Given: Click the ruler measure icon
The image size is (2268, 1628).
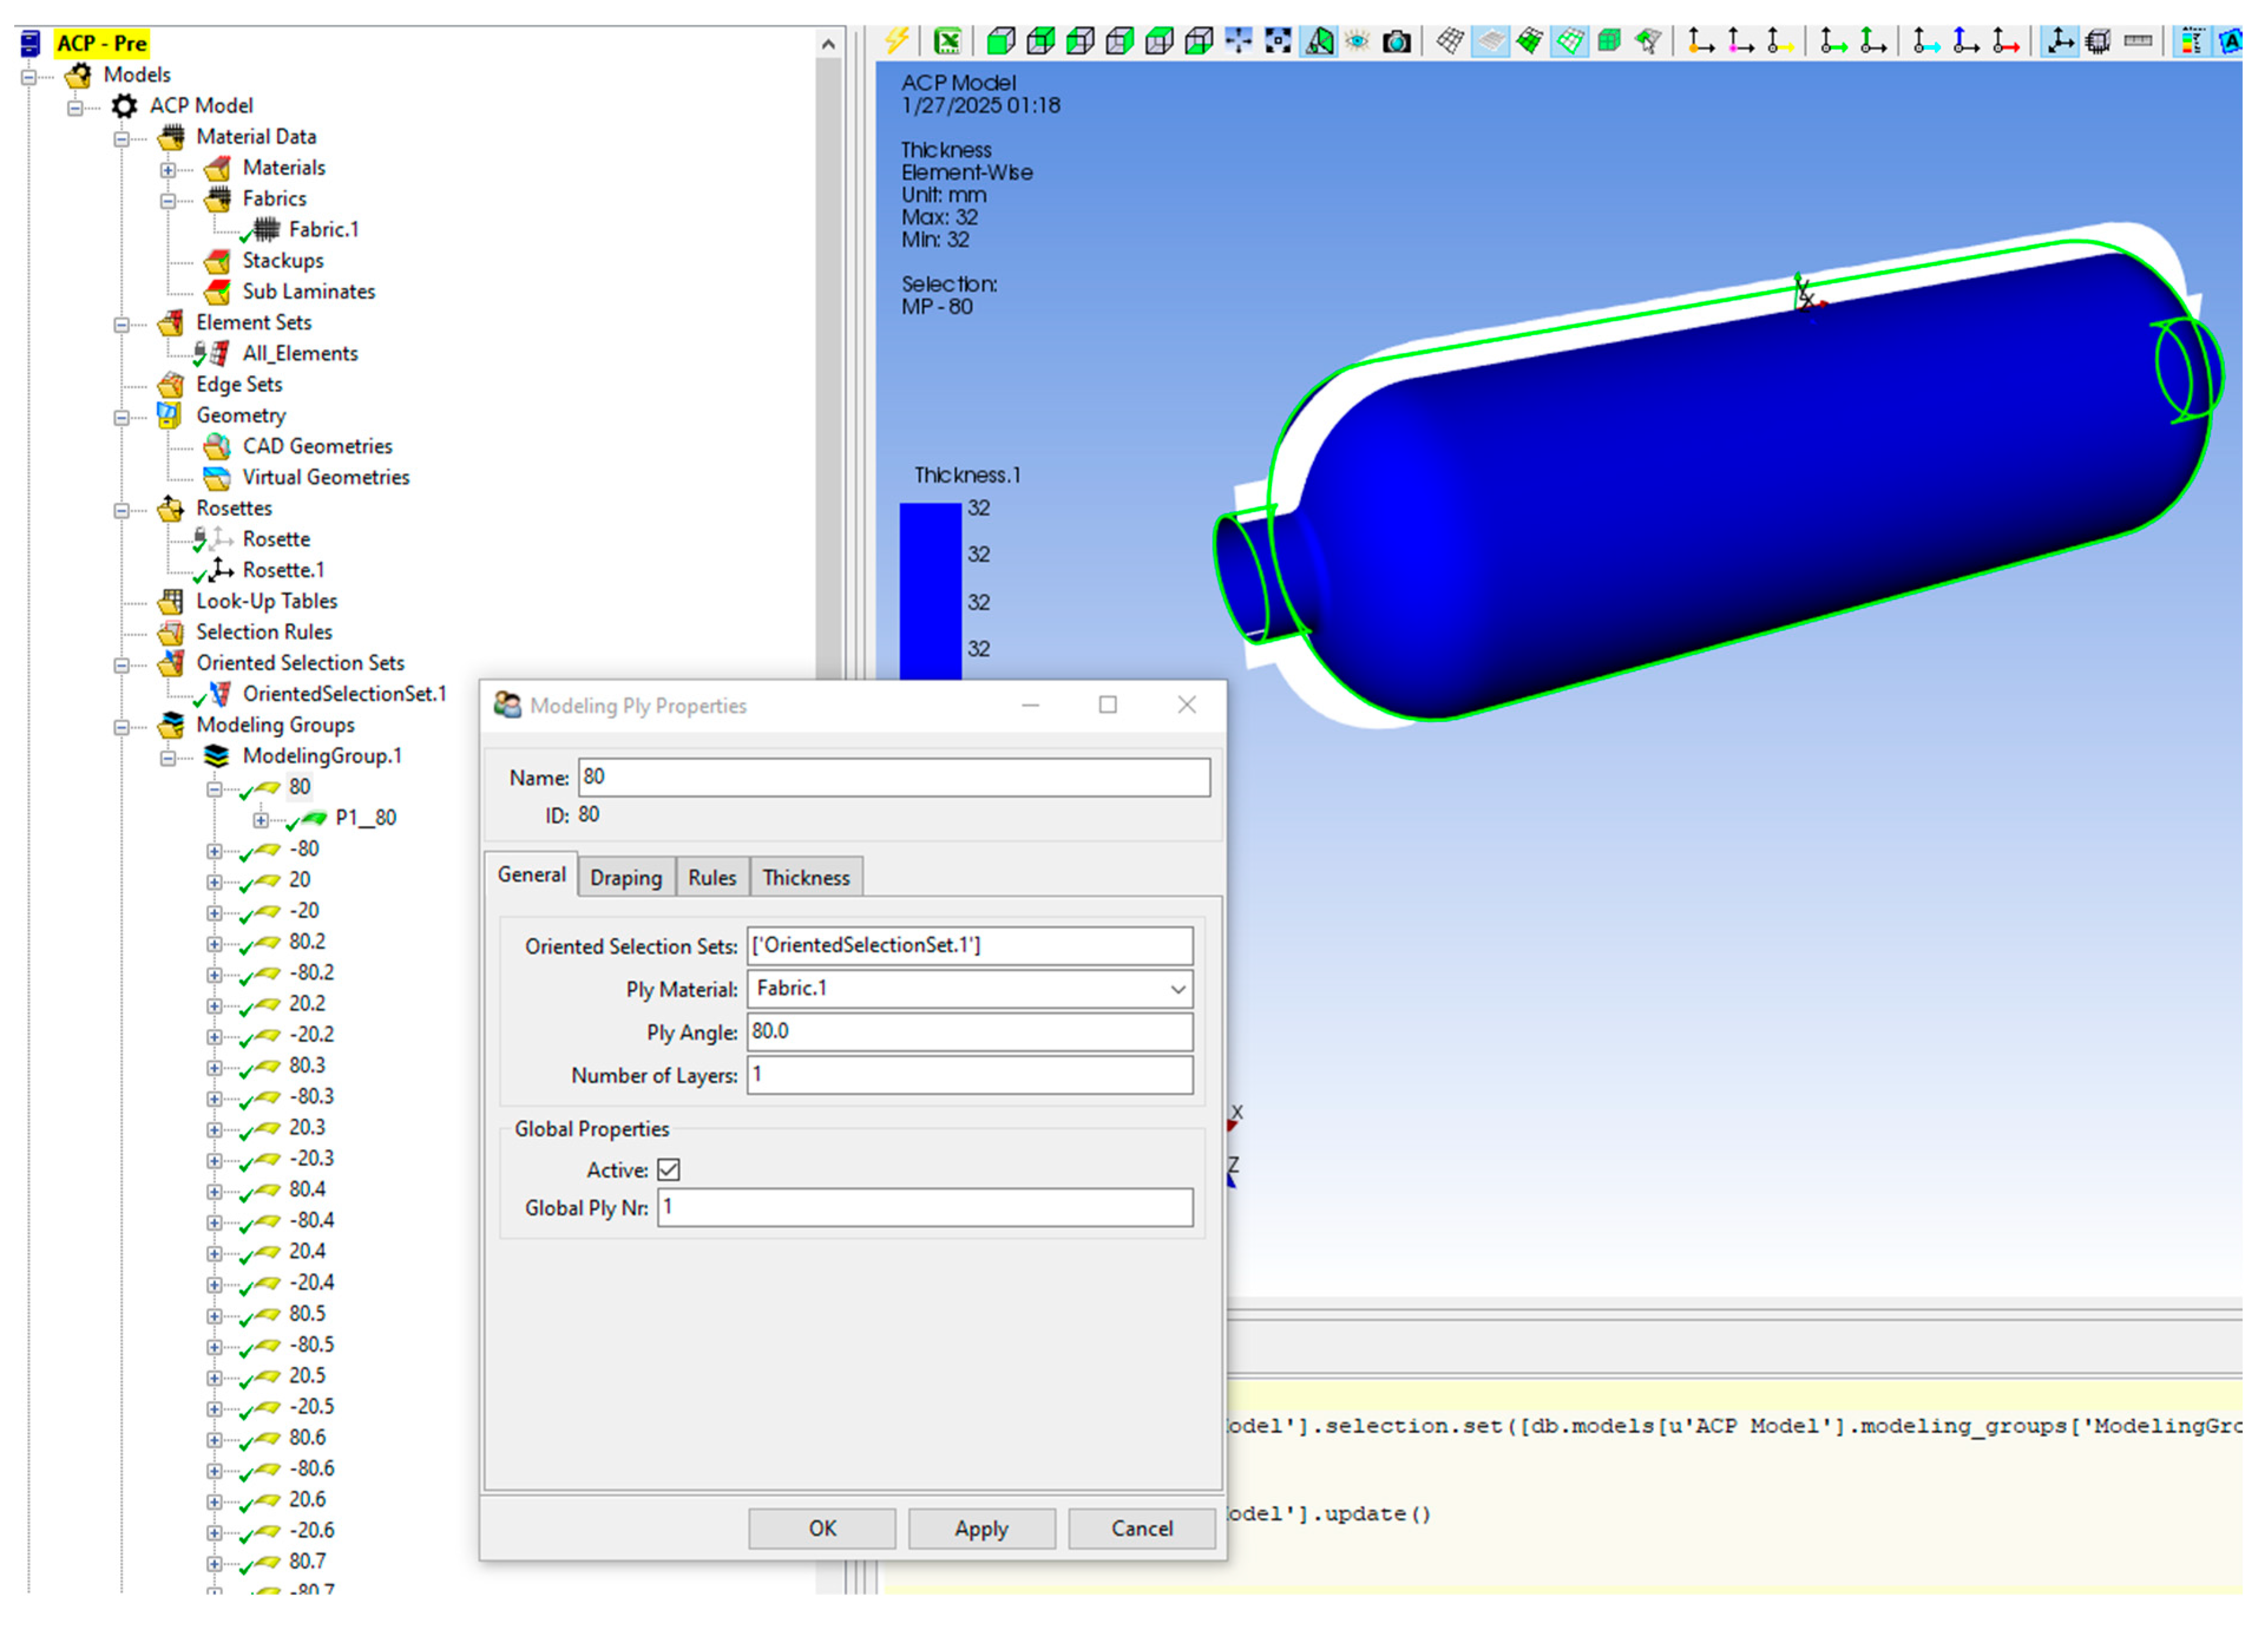Looking at the screenshot, I should coord(2138,41).
